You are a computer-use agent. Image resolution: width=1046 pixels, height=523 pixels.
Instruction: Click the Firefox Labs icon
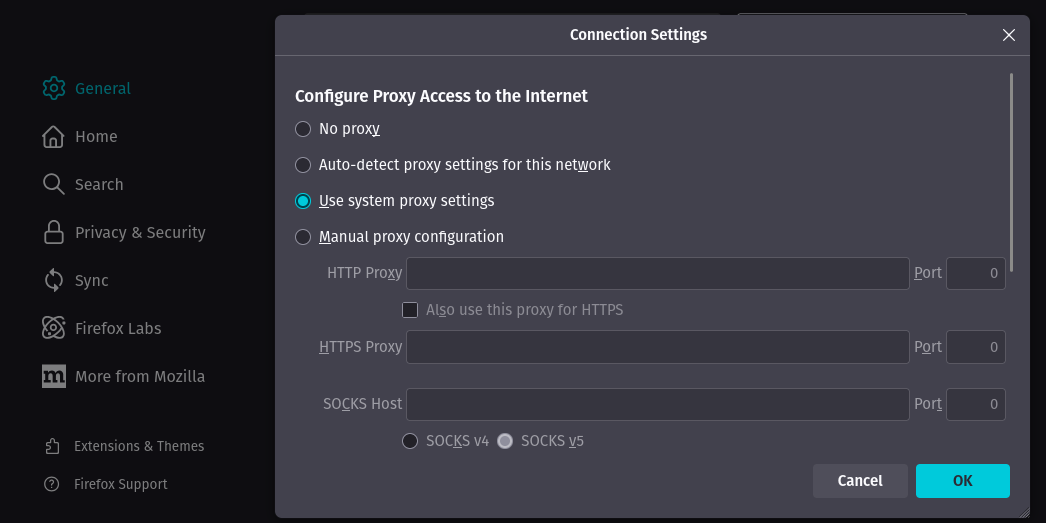(54, 328)
